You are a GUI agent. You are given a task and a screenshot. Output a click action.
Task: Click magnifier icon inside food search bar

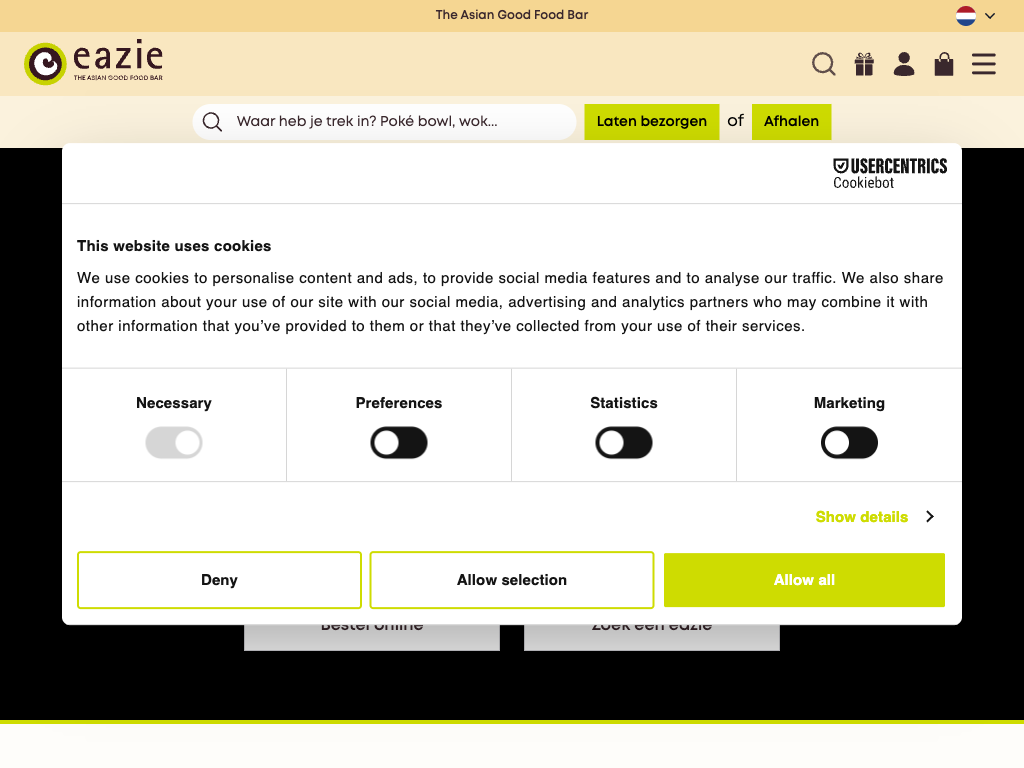pyautogui.click(x=212, y=122)
